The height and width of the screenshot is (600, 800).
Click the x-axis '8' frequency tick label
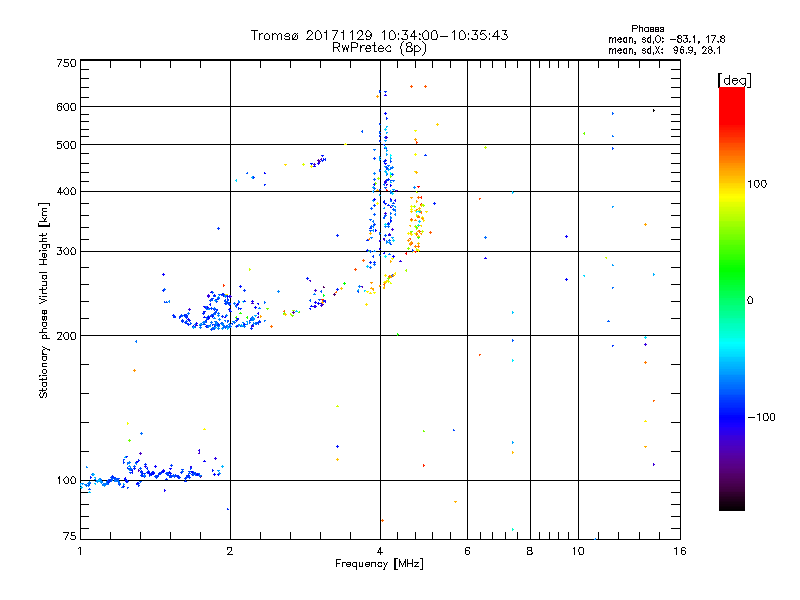pos(530,551)
